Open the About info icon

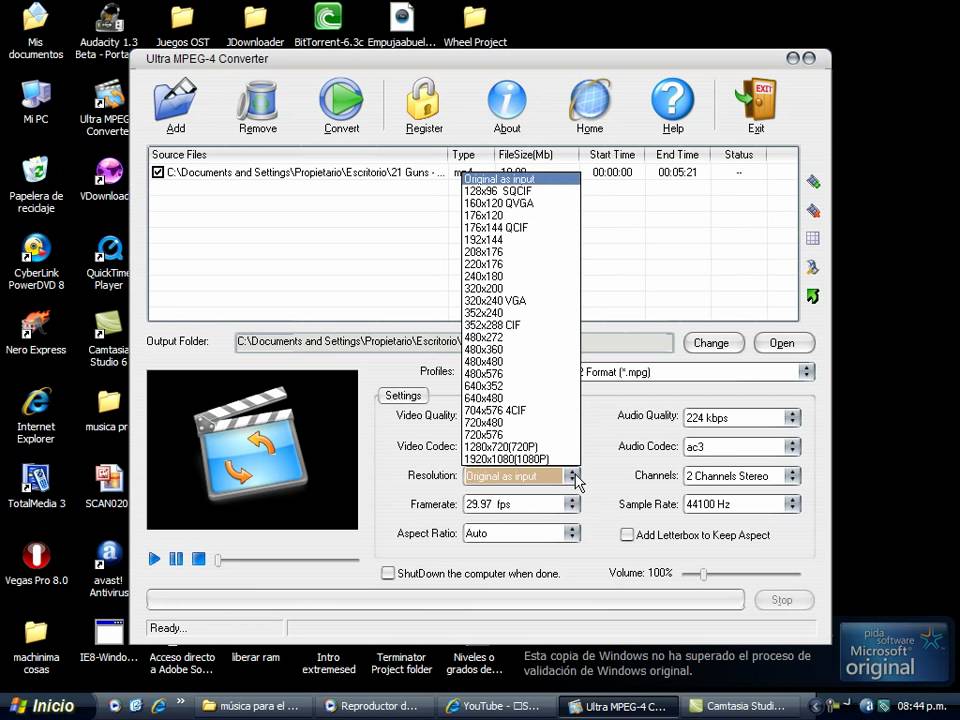[507, 100]
